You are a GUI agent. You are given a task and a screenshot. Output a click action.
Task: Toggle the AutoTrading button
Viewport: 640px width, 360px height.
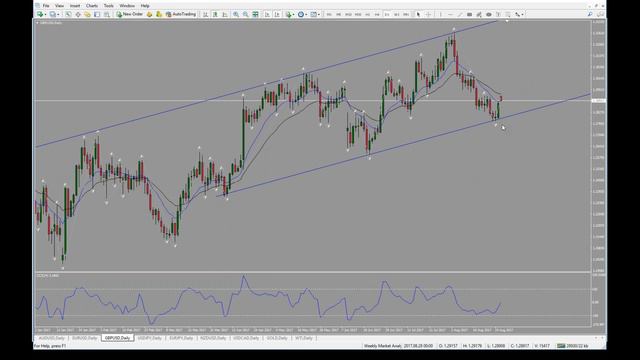coord(181,14)
